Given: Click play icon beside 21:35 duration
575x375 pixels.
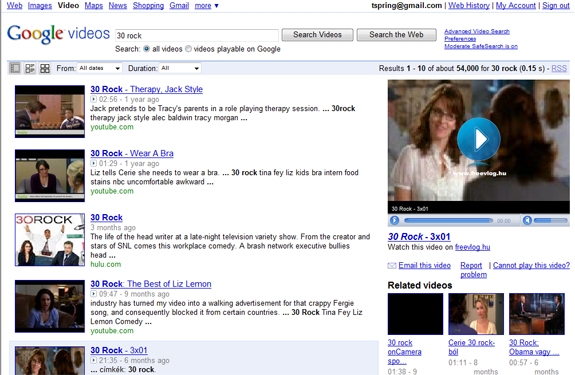Looking at the screenshot, I should click(94, 360).
